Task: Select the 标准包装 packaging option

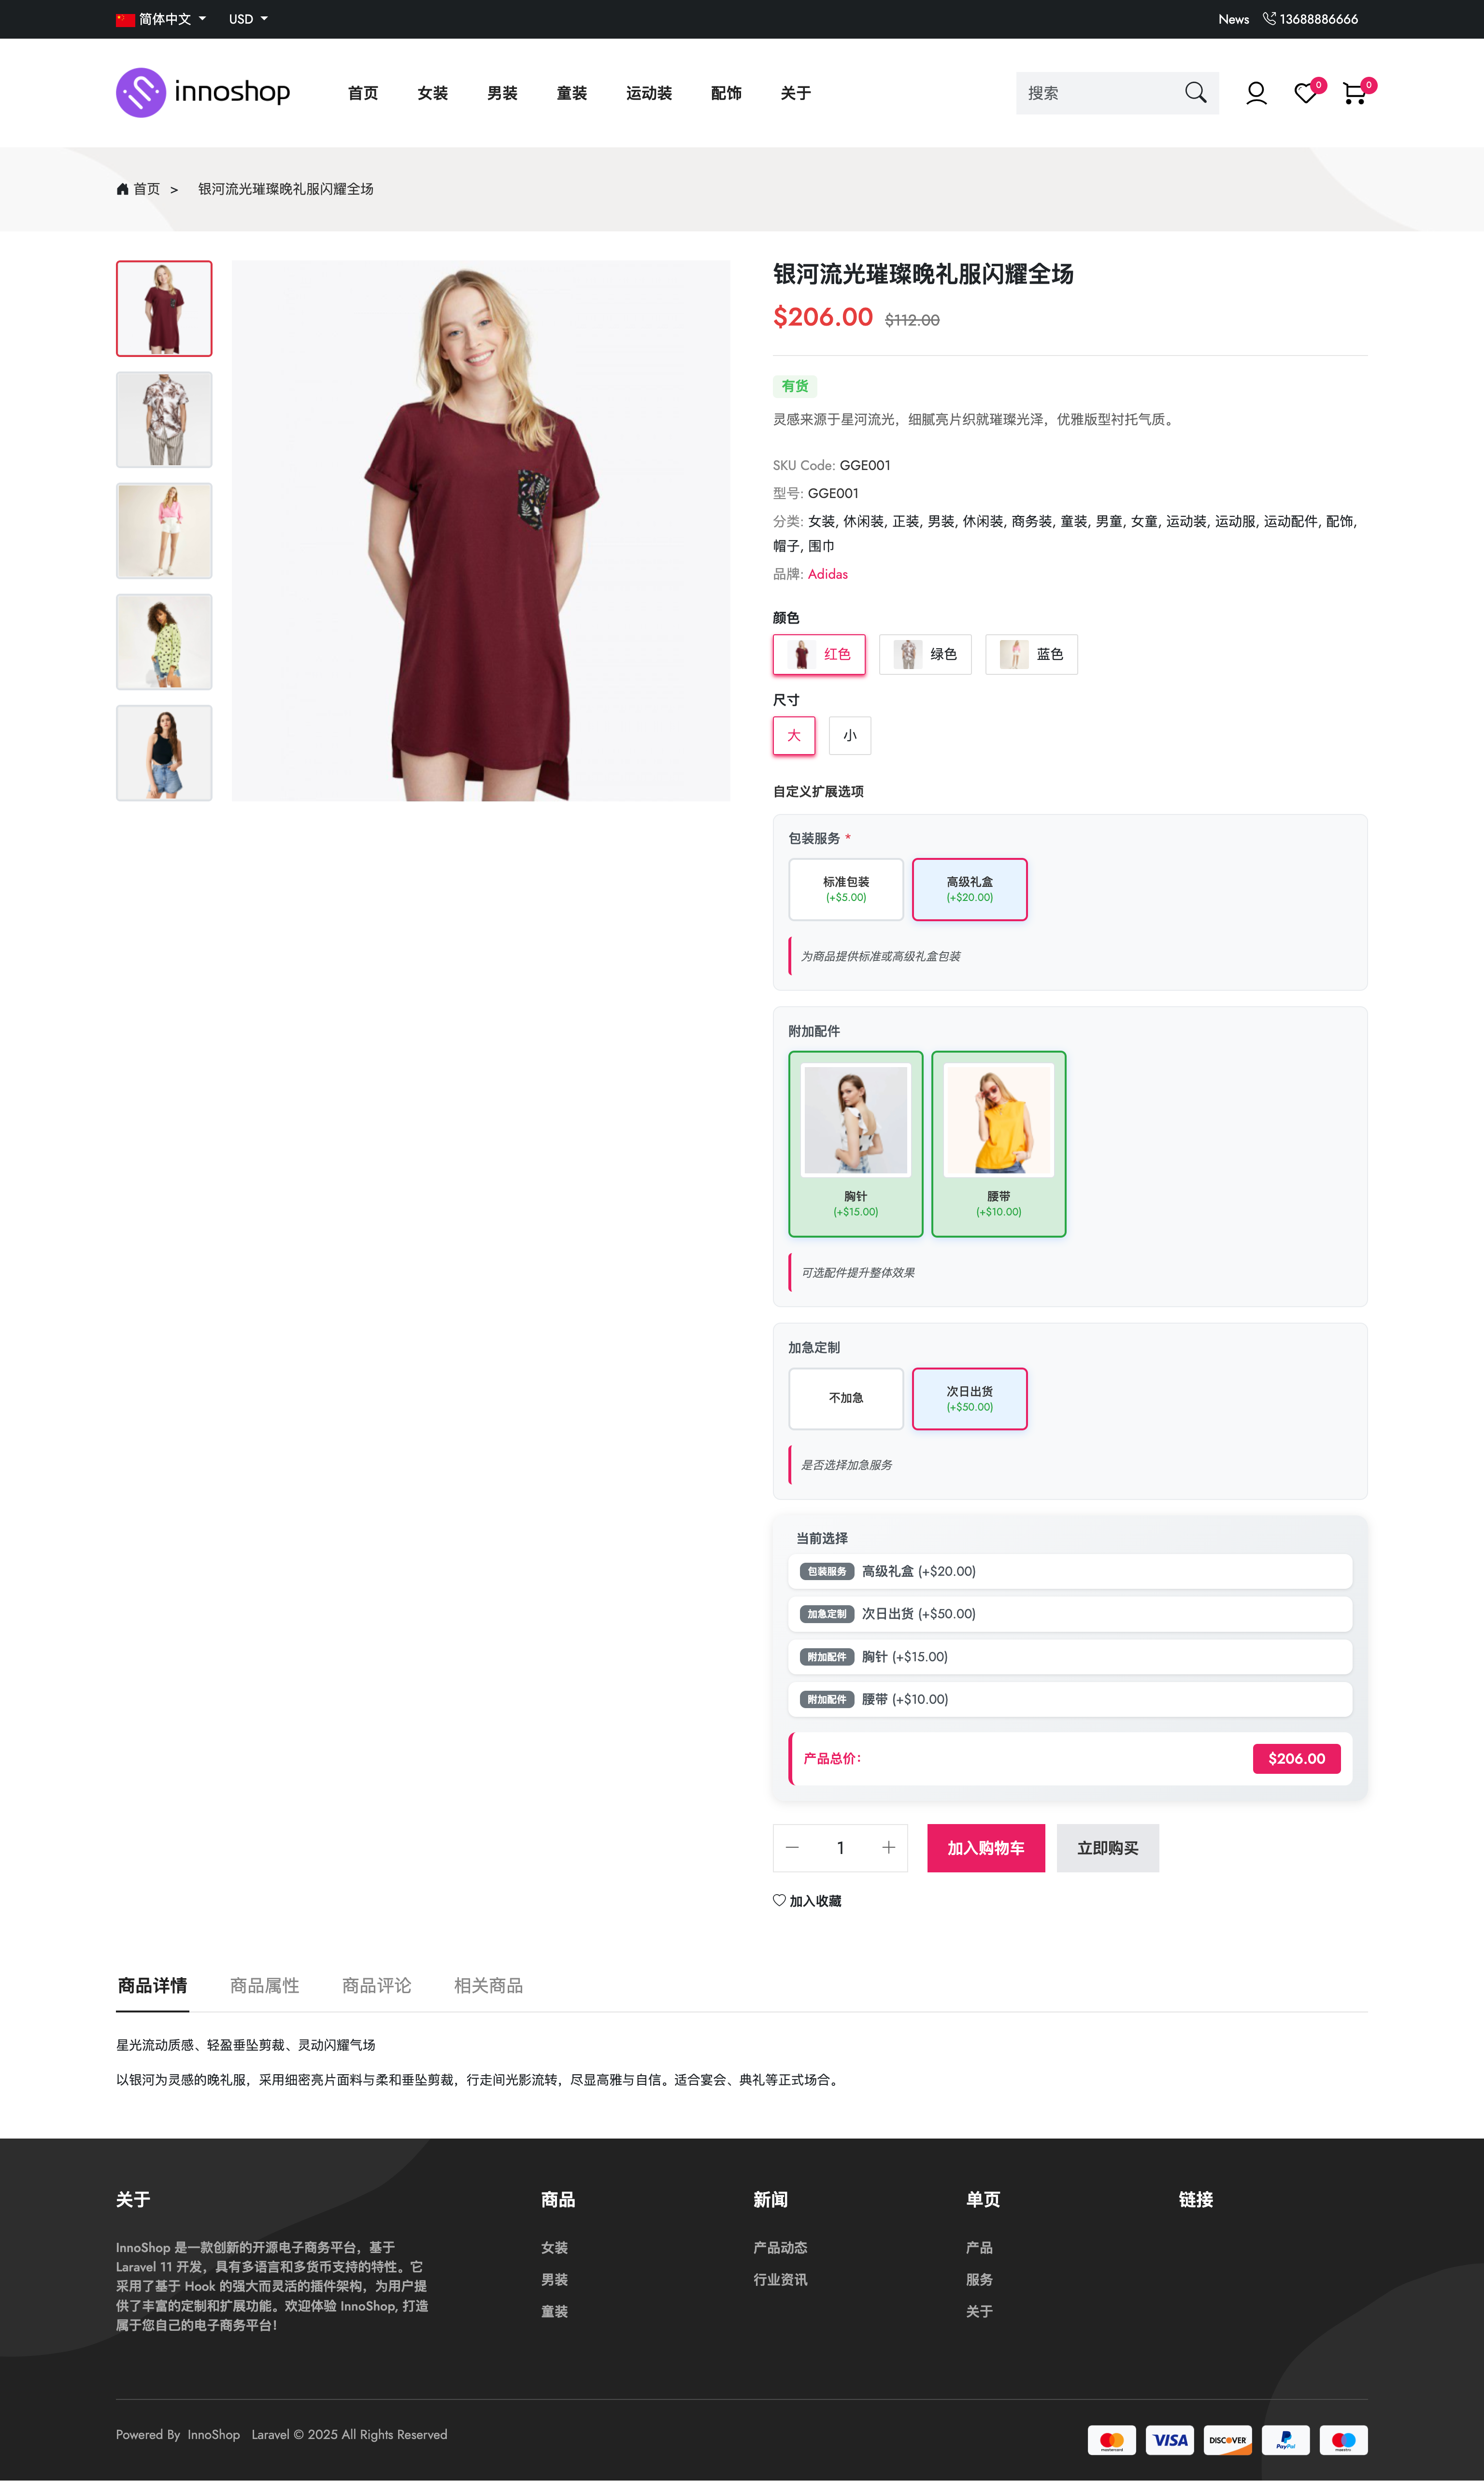Action: 846,889
